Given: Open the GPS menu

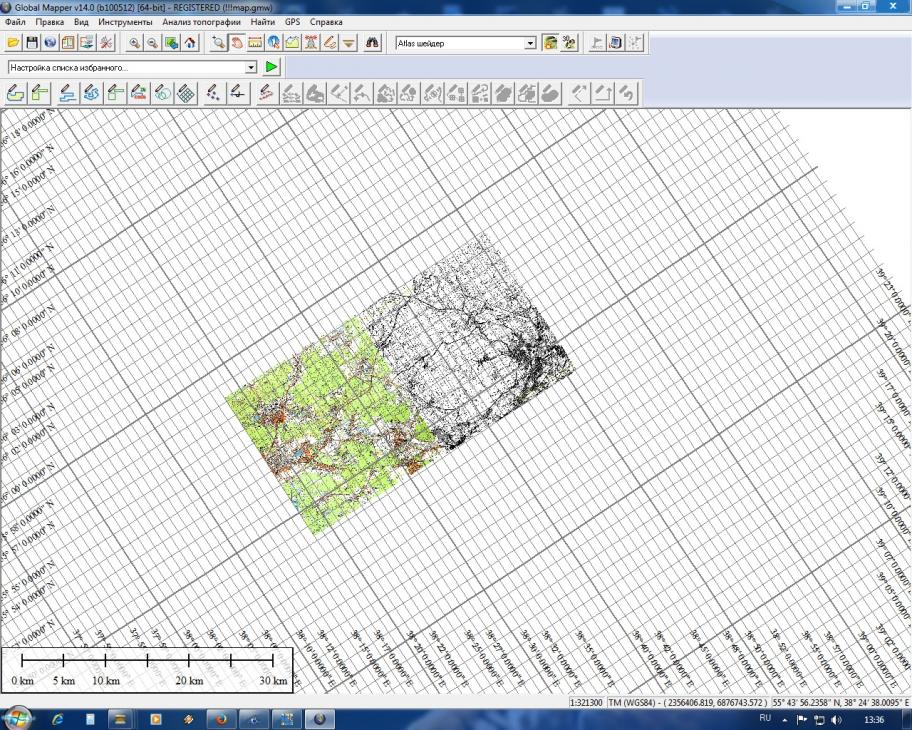Looking at the screenshot, I should [292, 21].
